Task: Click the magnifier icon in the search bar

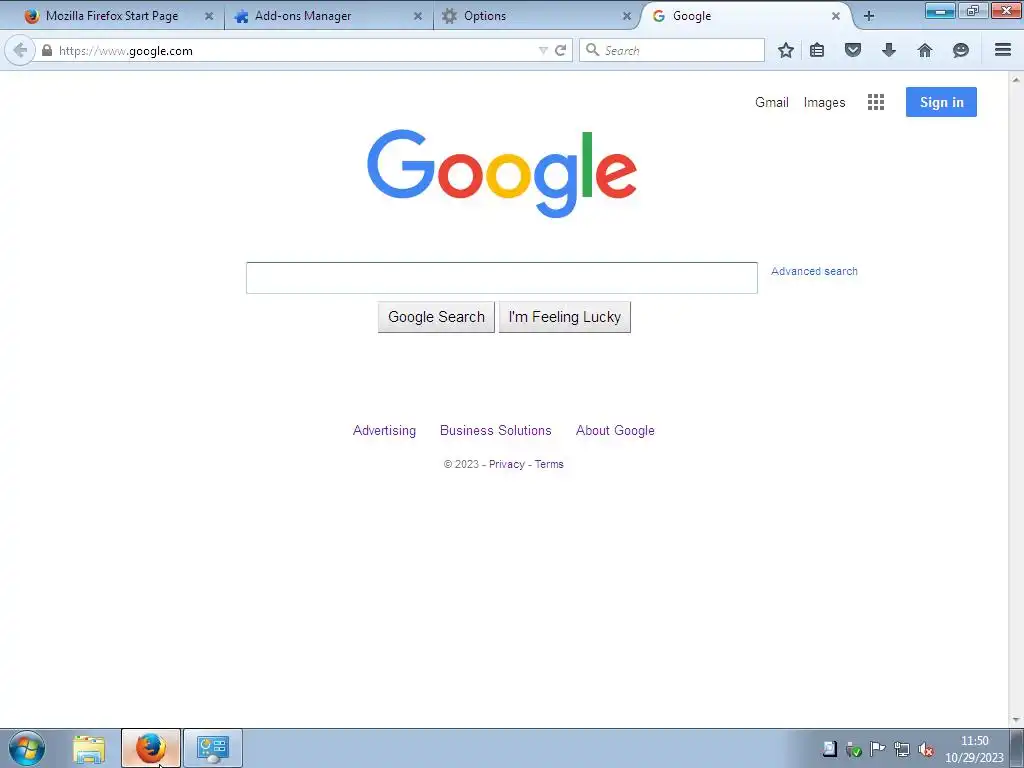Action: [592, 50]
